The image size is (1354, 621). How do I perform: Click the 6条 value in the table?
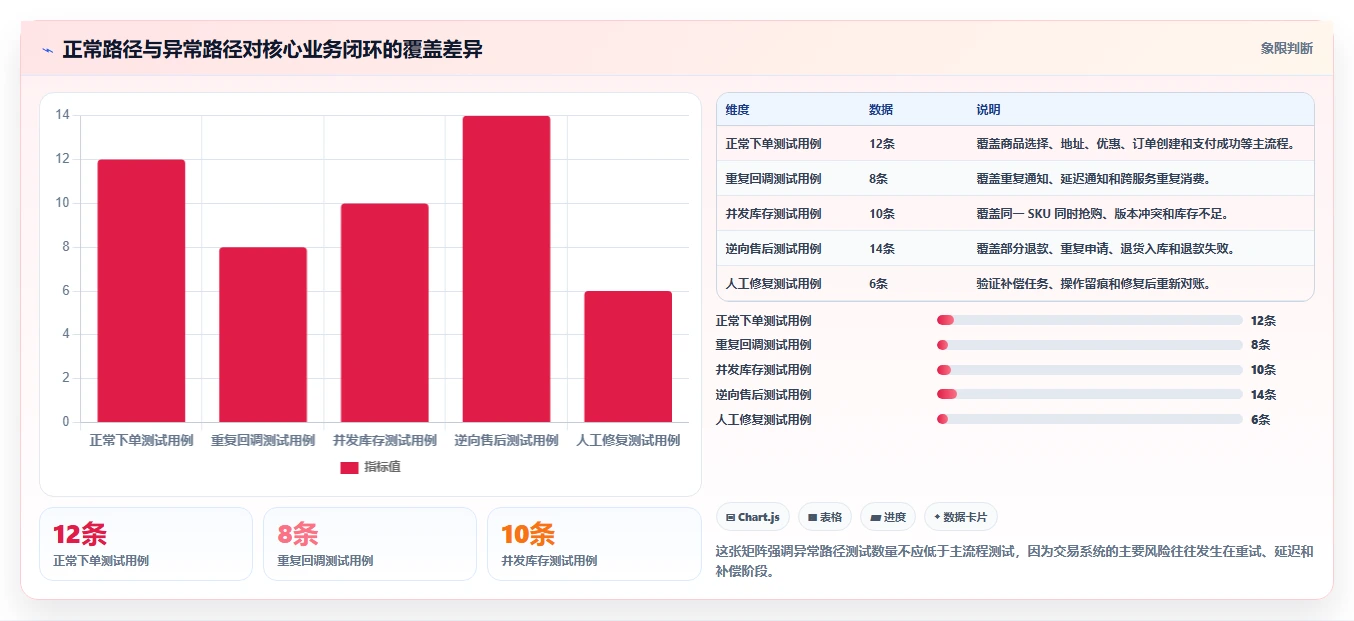879,284
